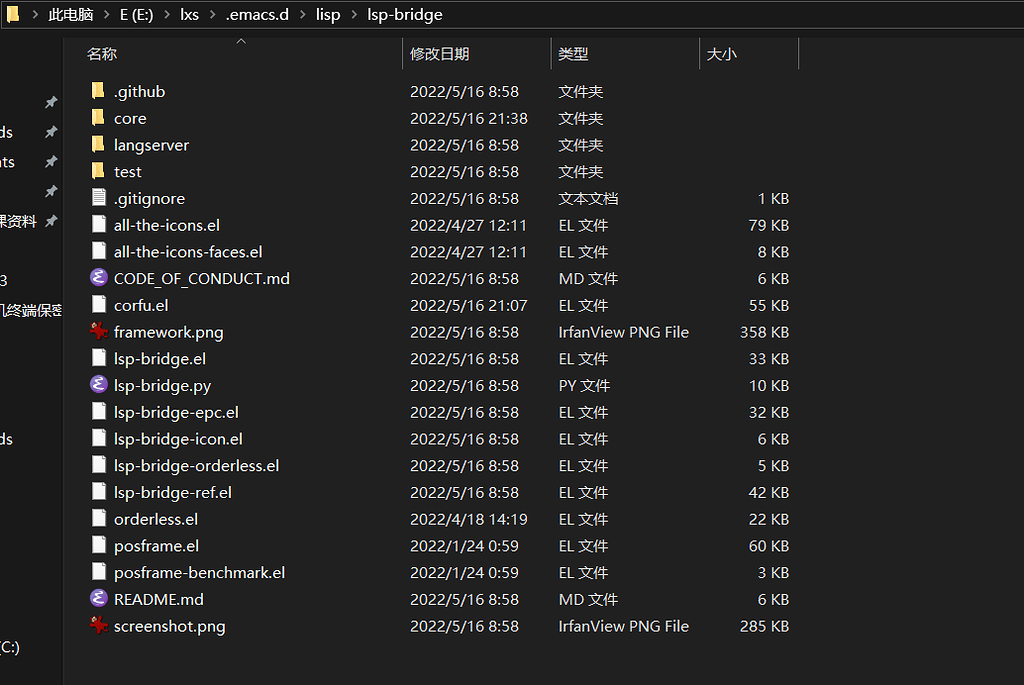Open the .gitignore text document
The image size is (1024, 685).
pyautogui.click(x=150, y=198)
